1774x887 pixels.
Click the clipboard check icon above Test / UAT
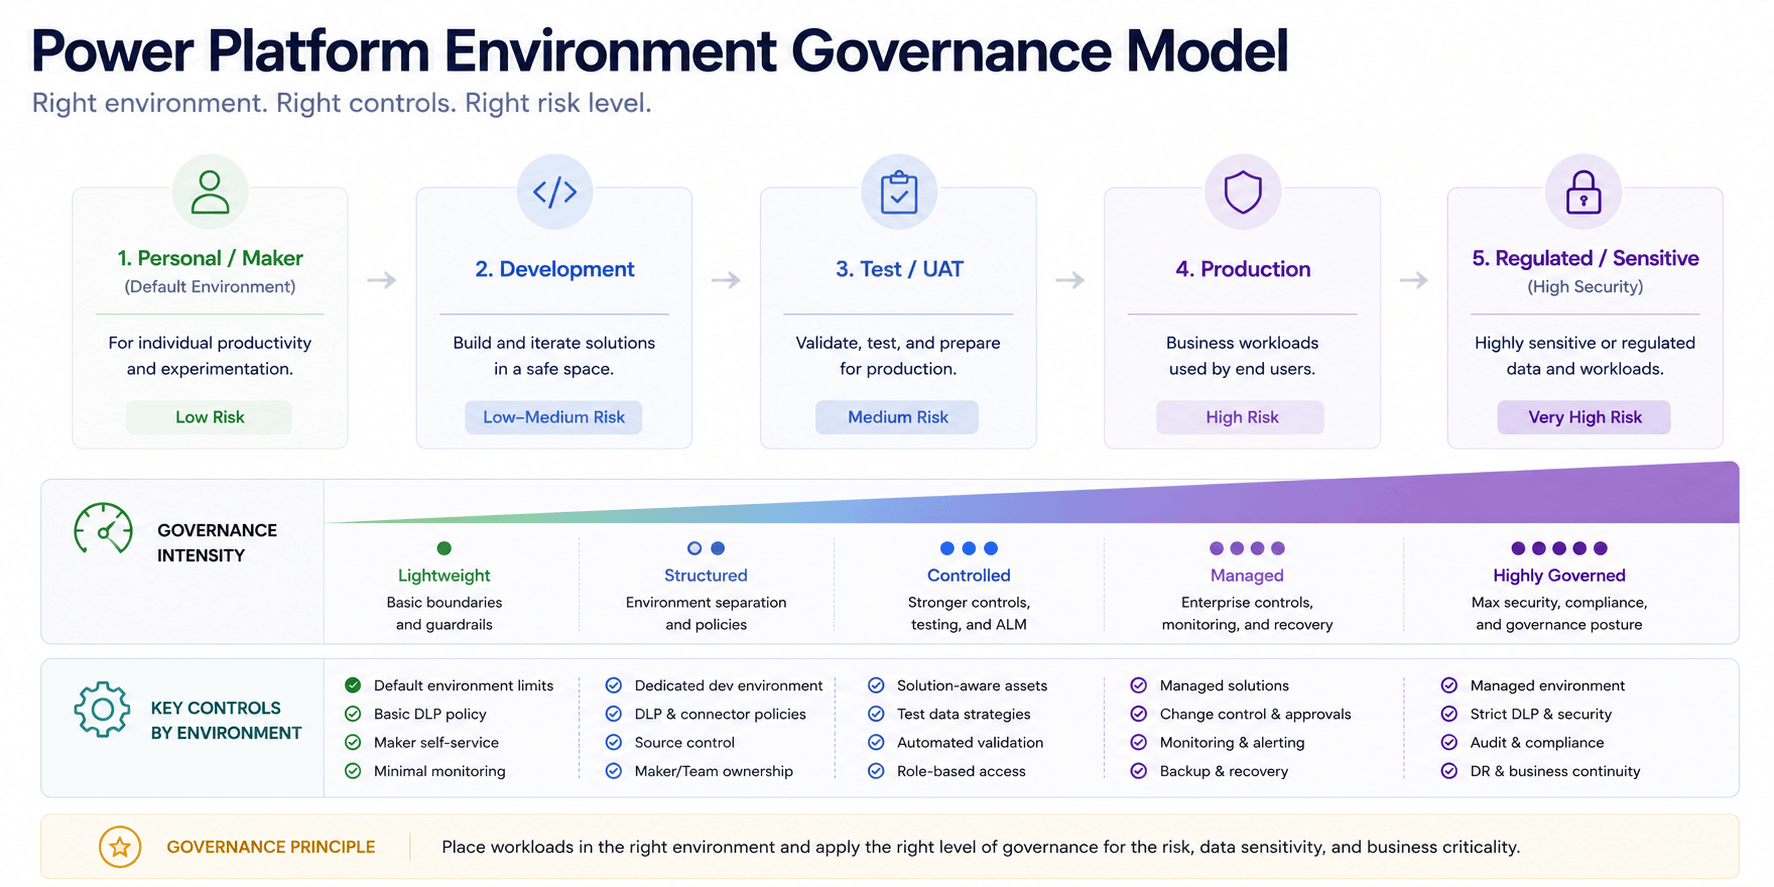pyautogui.click(x=899, y=192)
